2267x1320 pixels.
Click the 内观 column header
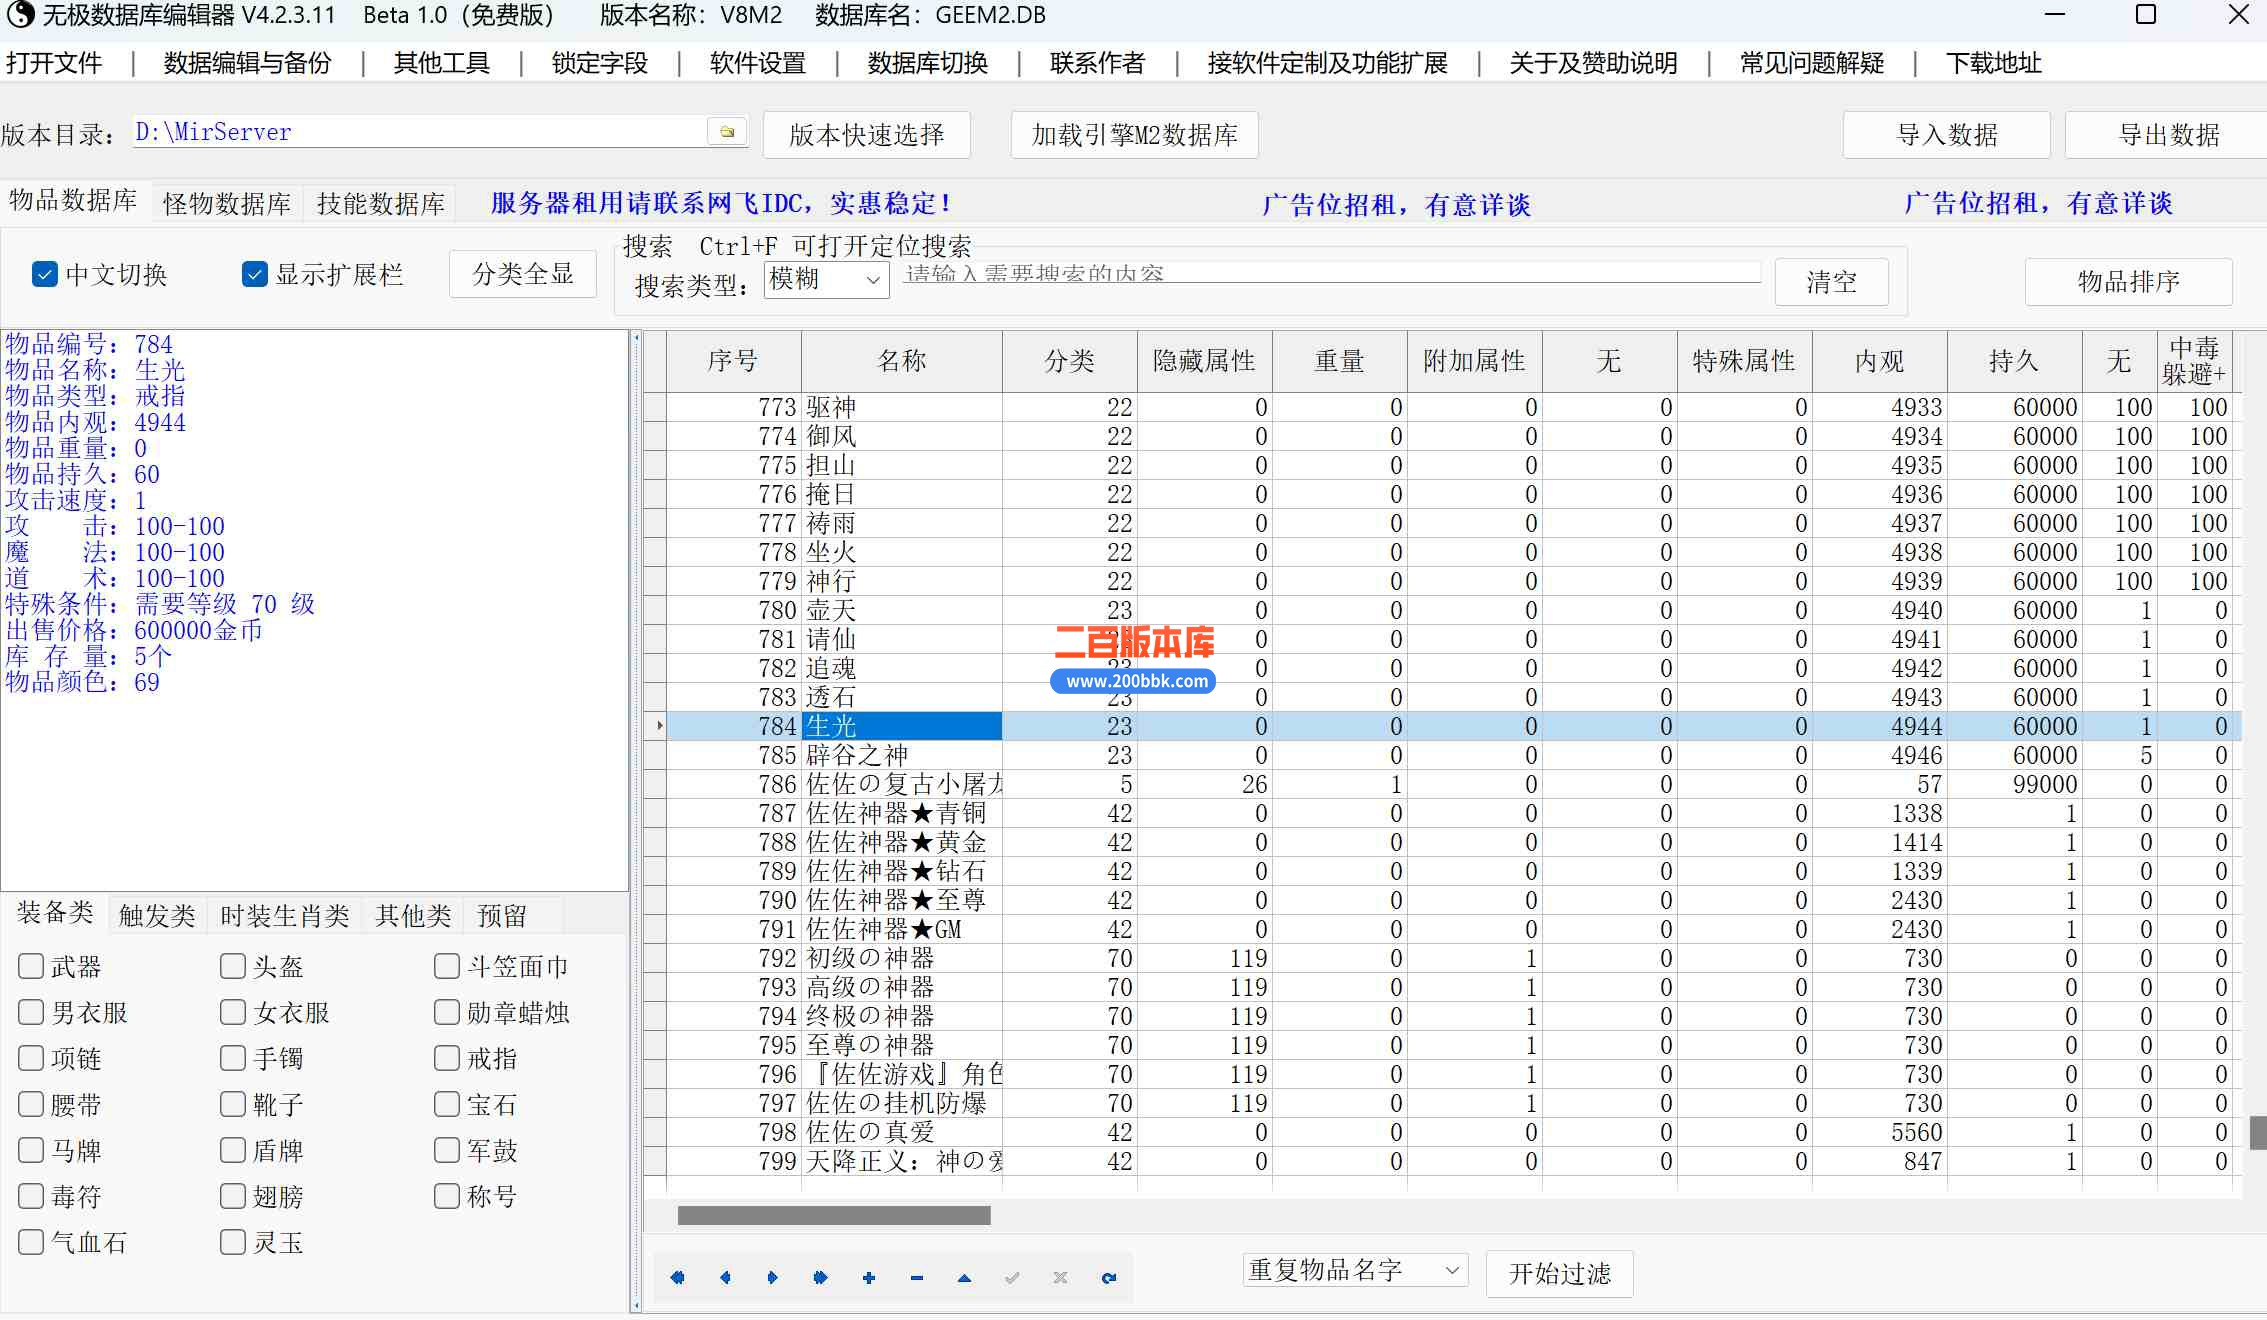[x=1879, y=361]
